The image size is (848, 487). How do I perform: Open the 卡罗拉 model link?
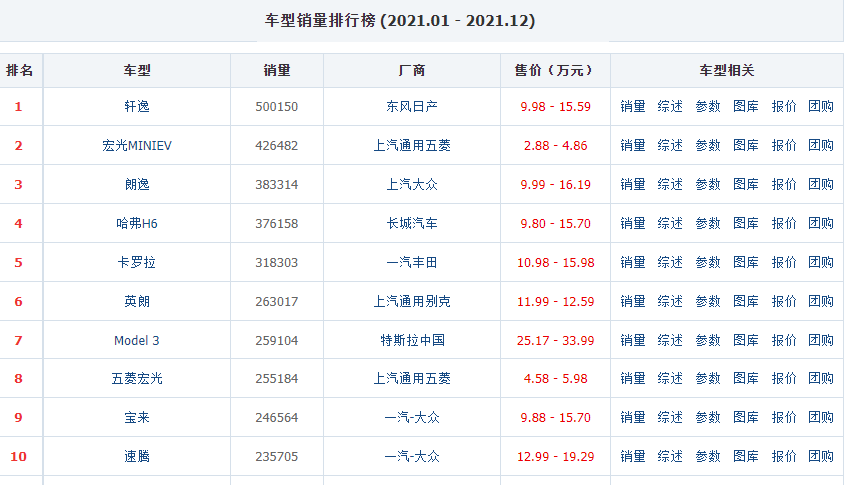coord(137,262)
